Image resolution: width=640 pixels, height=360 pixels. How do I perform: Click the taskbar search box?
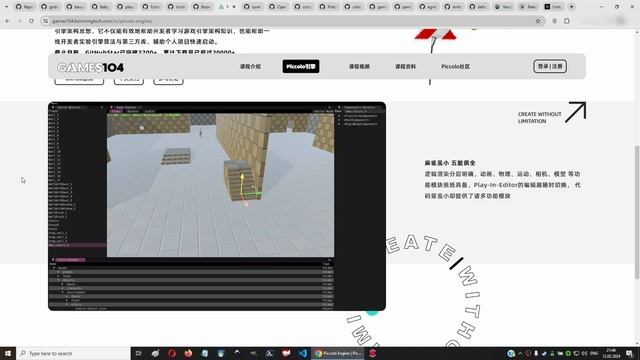coord(73,353)
